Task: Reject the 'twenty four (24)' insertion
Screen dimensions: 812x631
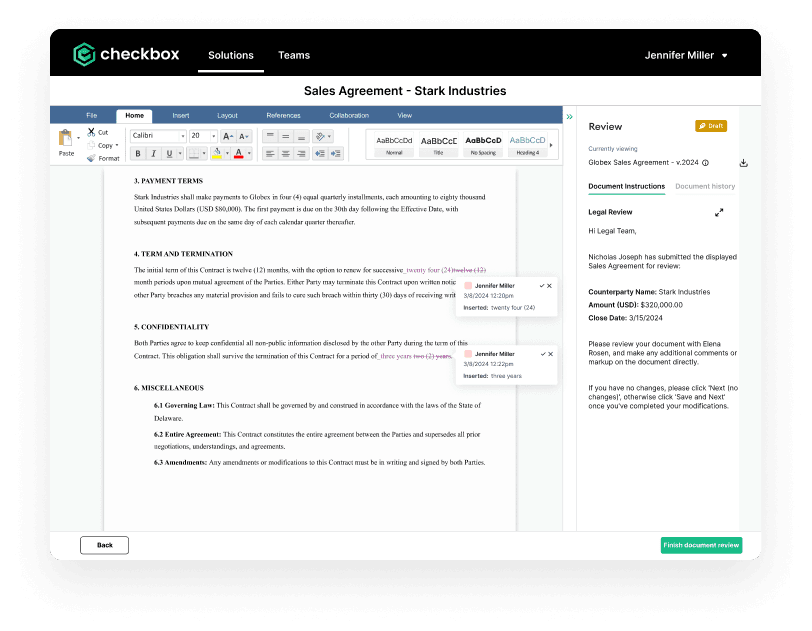Action: click(x=549, y=285)
